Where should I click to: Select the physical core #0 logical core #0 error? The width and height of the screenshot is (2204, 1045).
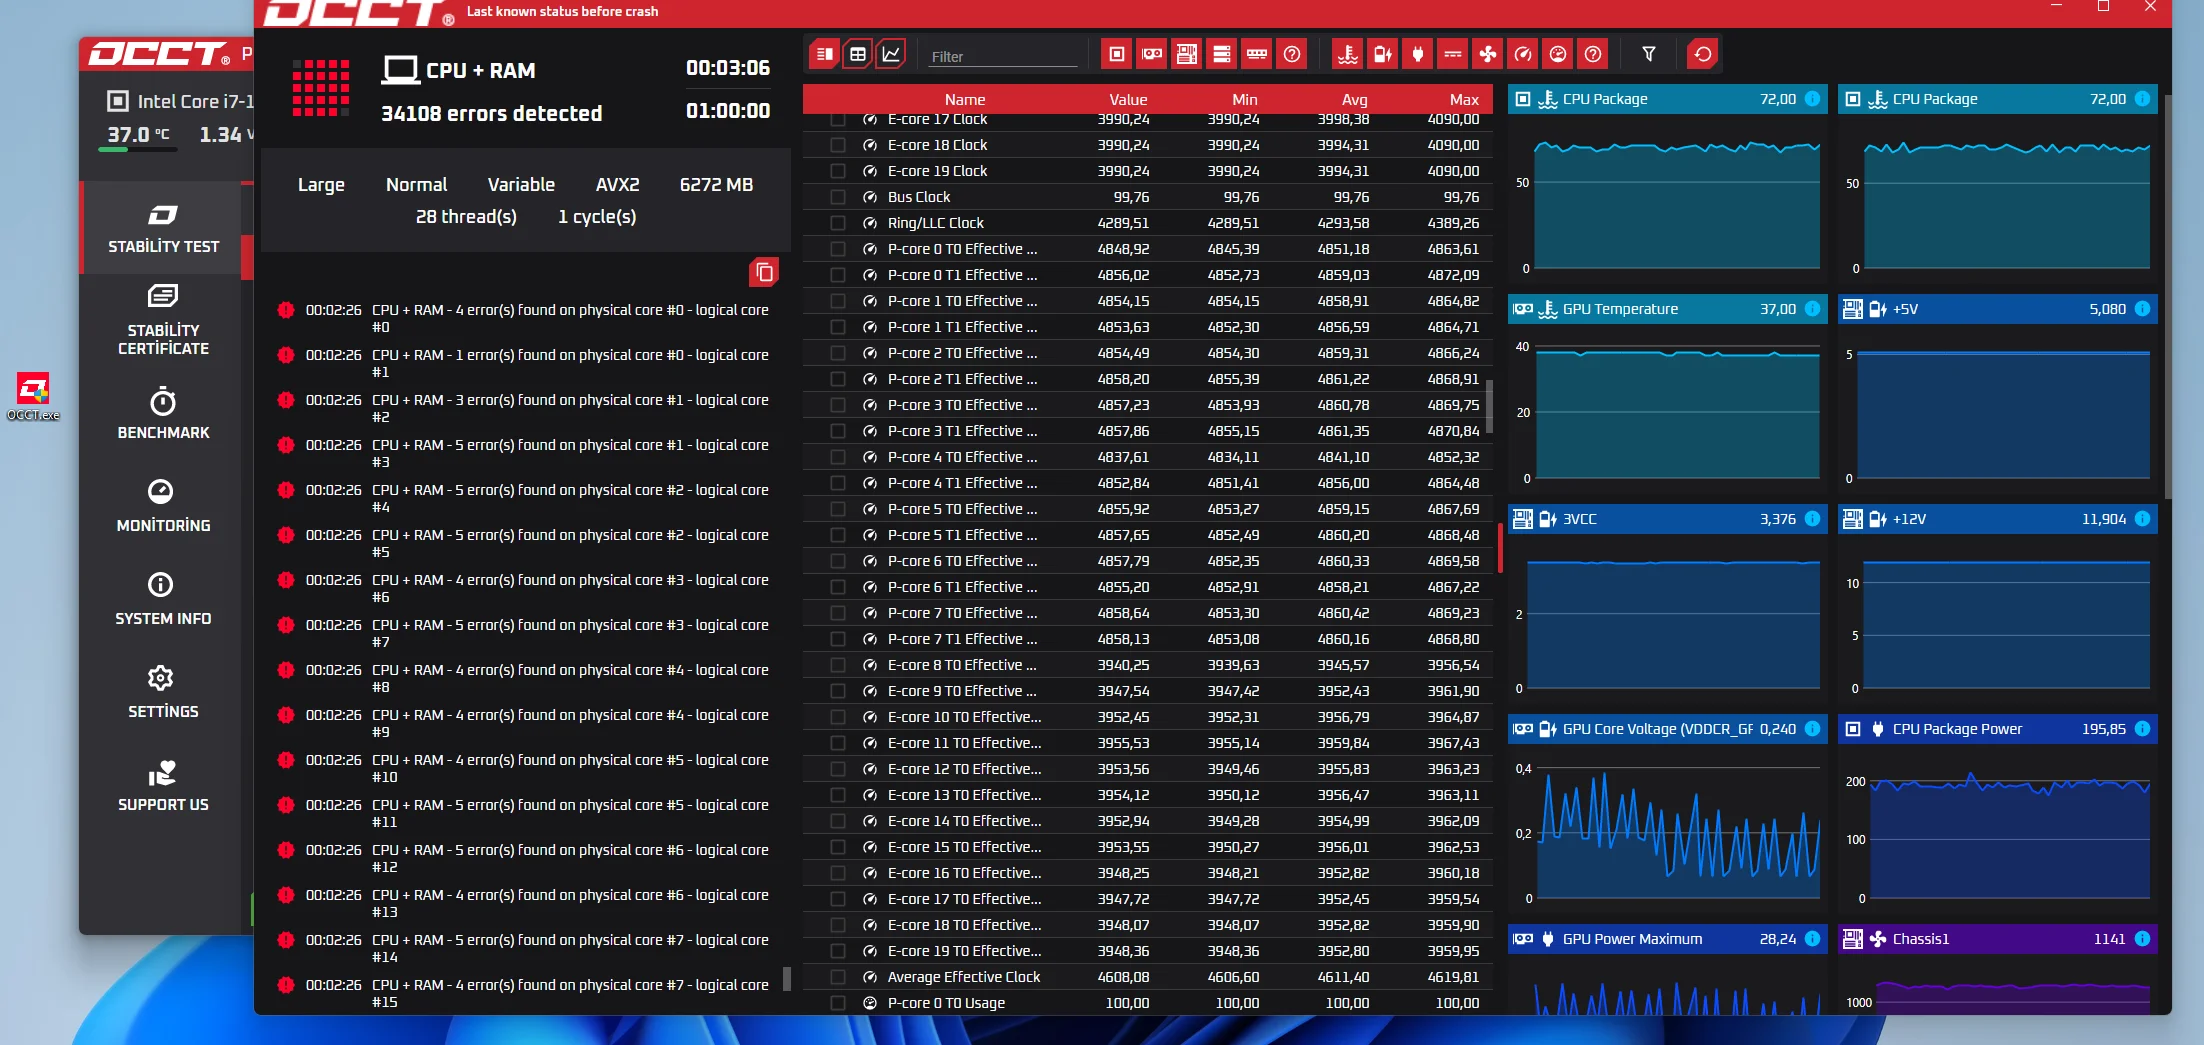(526, 318)
